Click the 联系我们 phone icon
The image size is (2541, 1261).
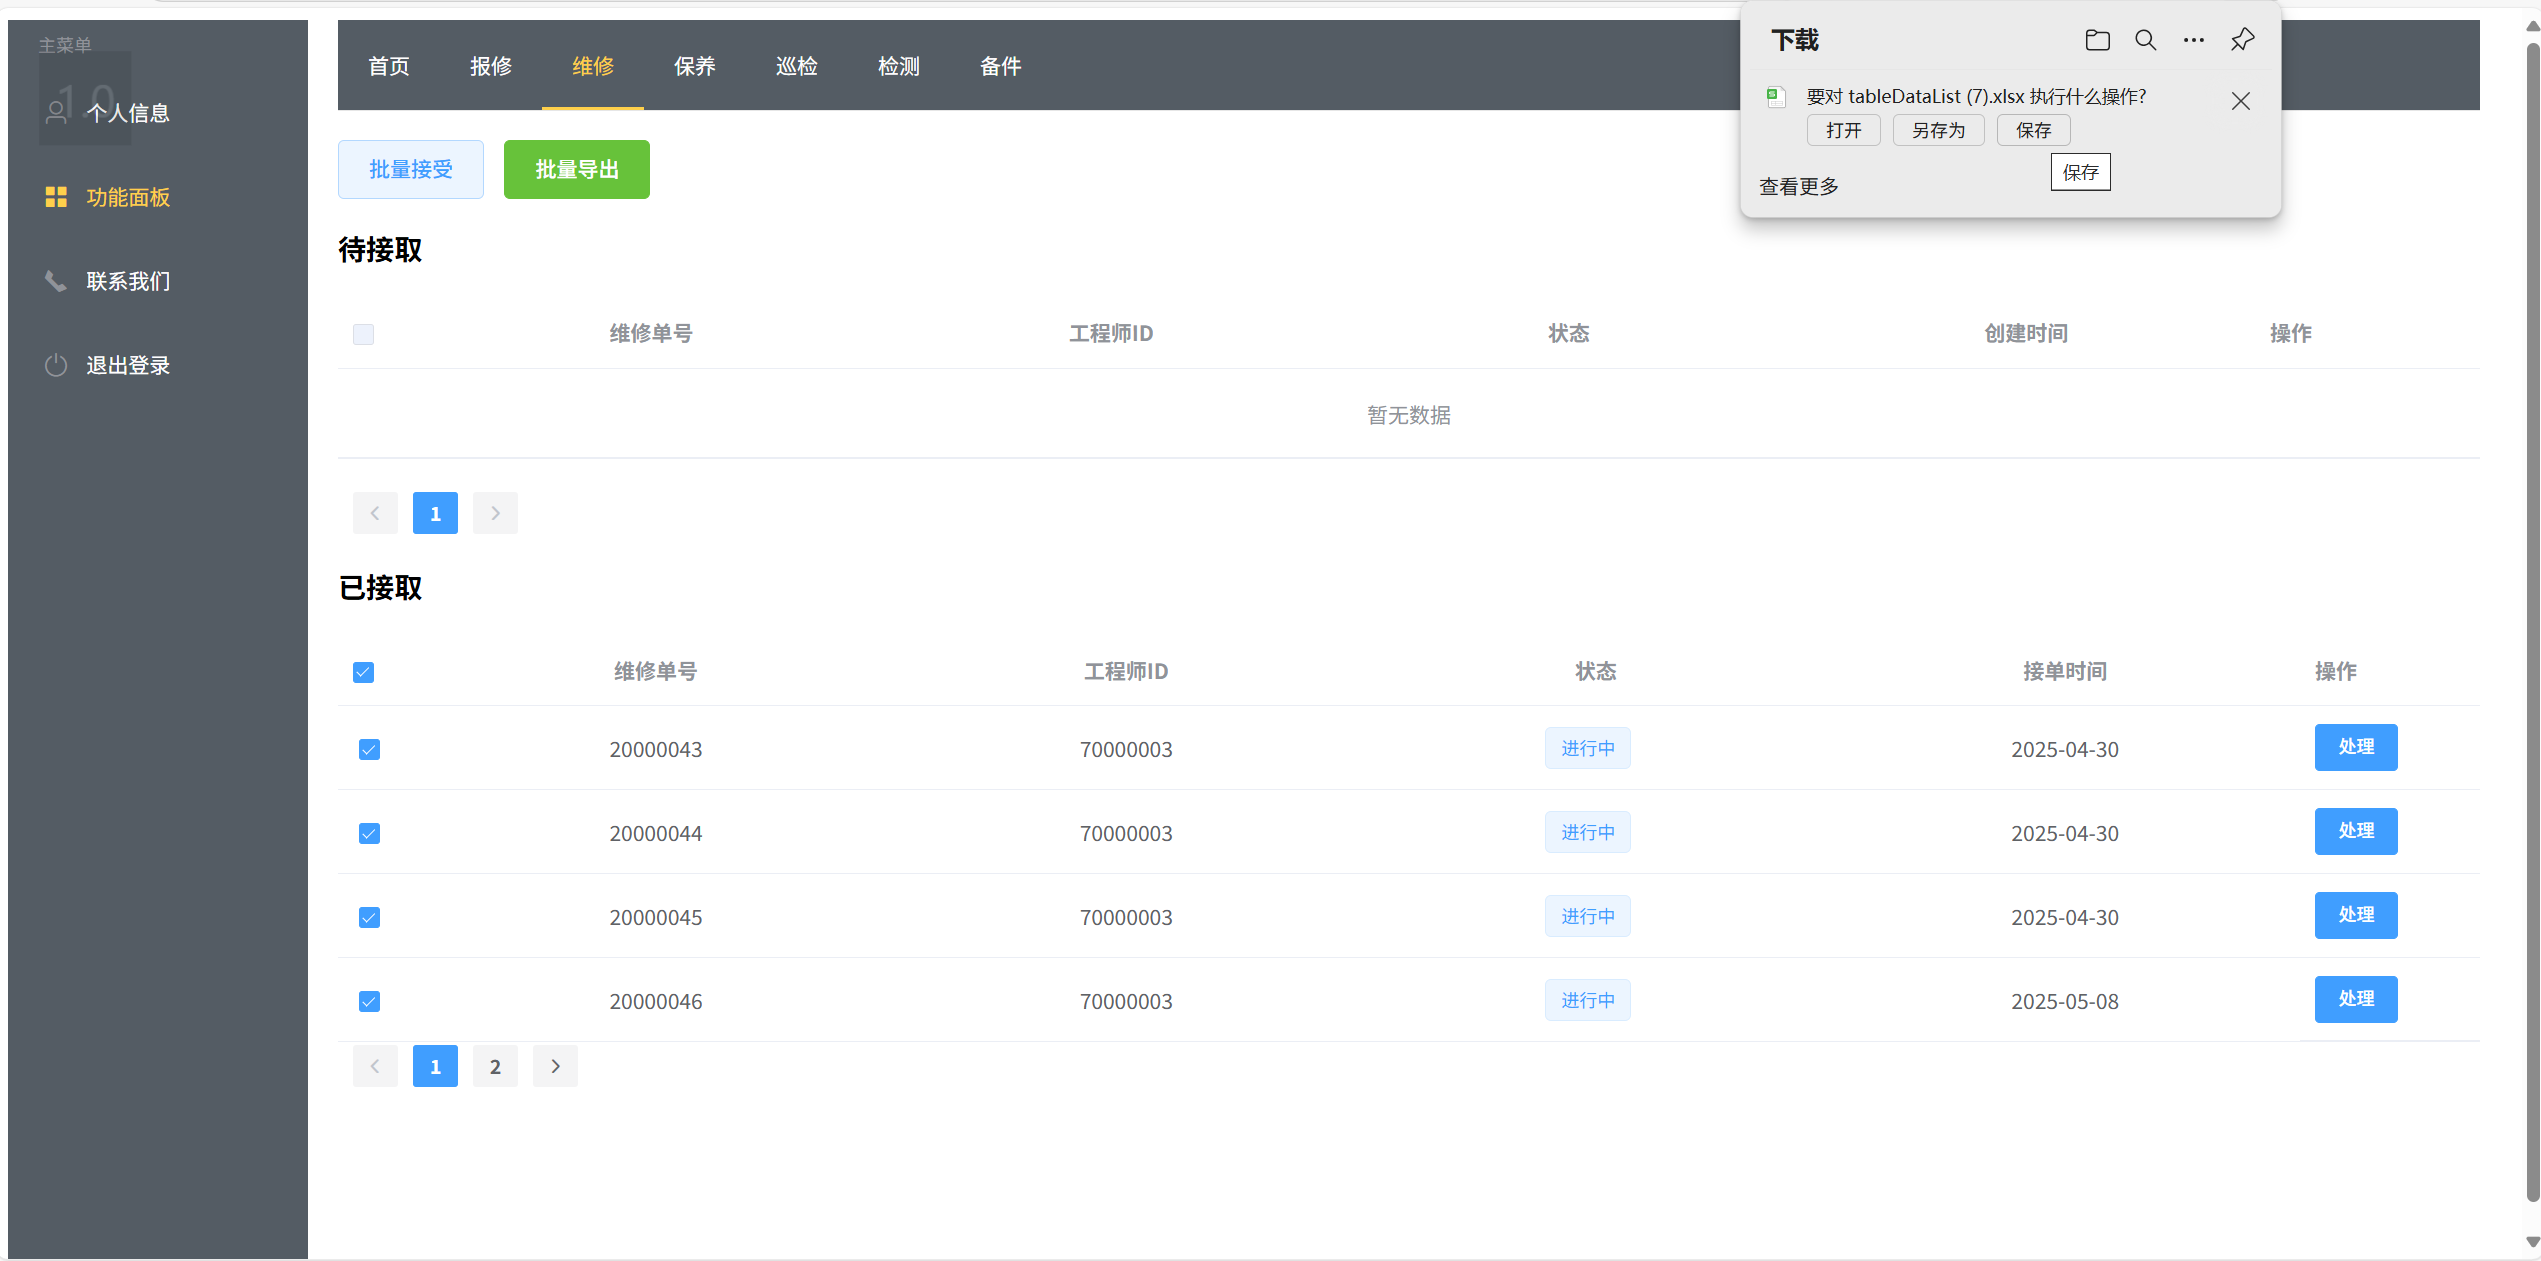56,281
